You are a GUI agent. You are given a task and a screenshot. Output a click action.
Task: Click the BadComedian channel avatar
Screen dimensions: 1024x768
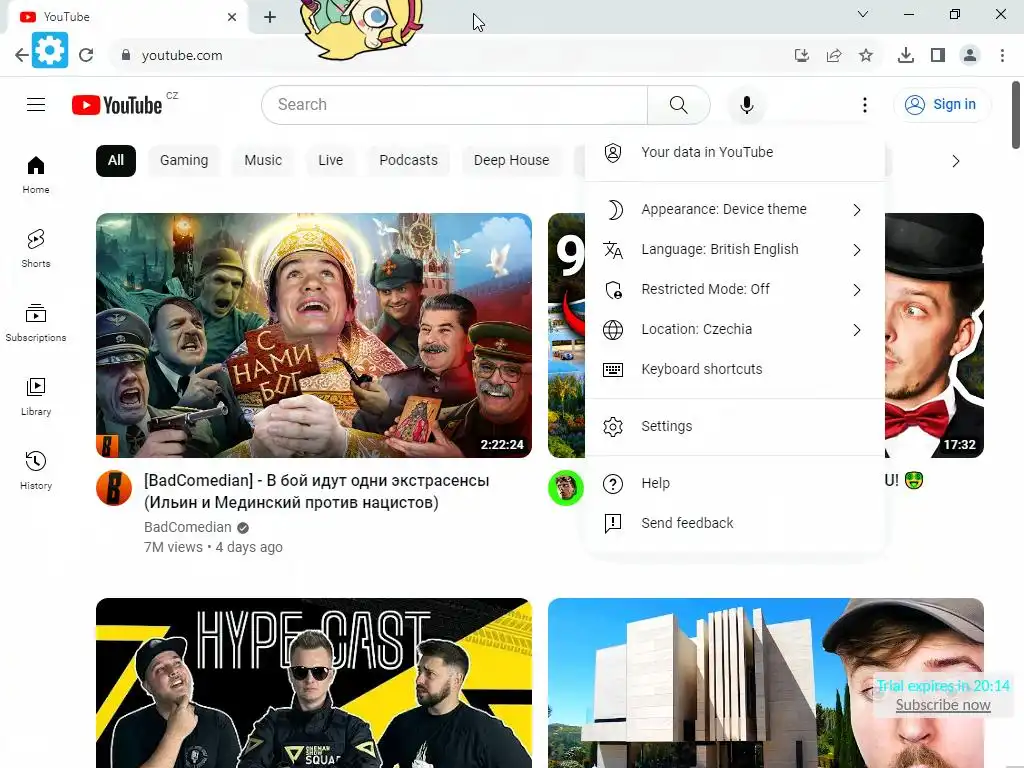[x=114, y=488]
